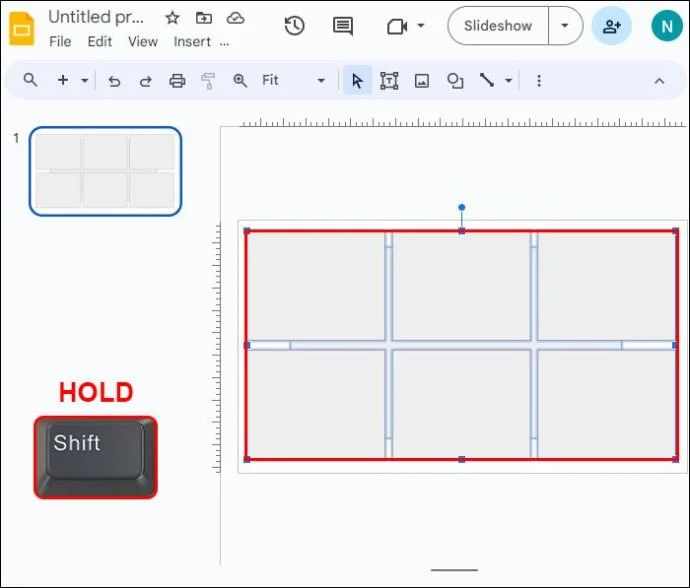Undo the last action
Screen dimensions: 690x588
(x=114, y=81)
